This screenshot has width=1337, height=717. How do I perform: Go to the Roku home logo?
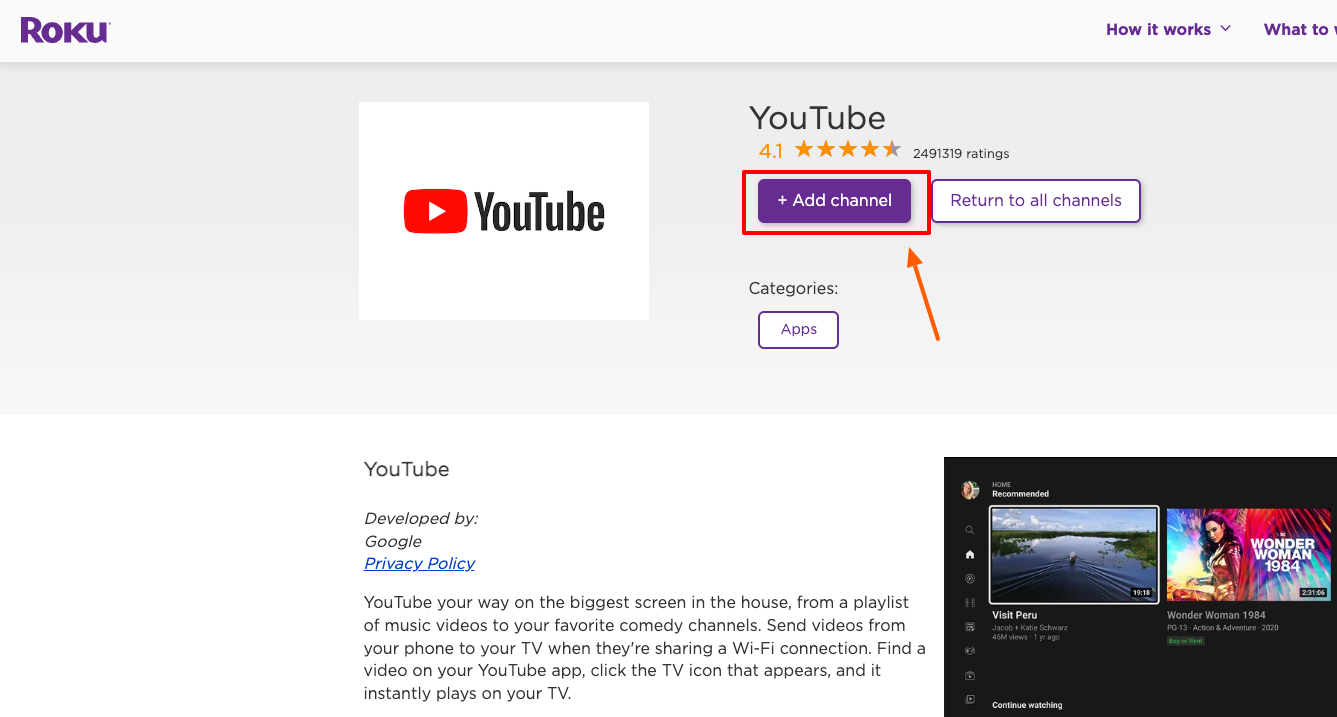tap(65, 30)
